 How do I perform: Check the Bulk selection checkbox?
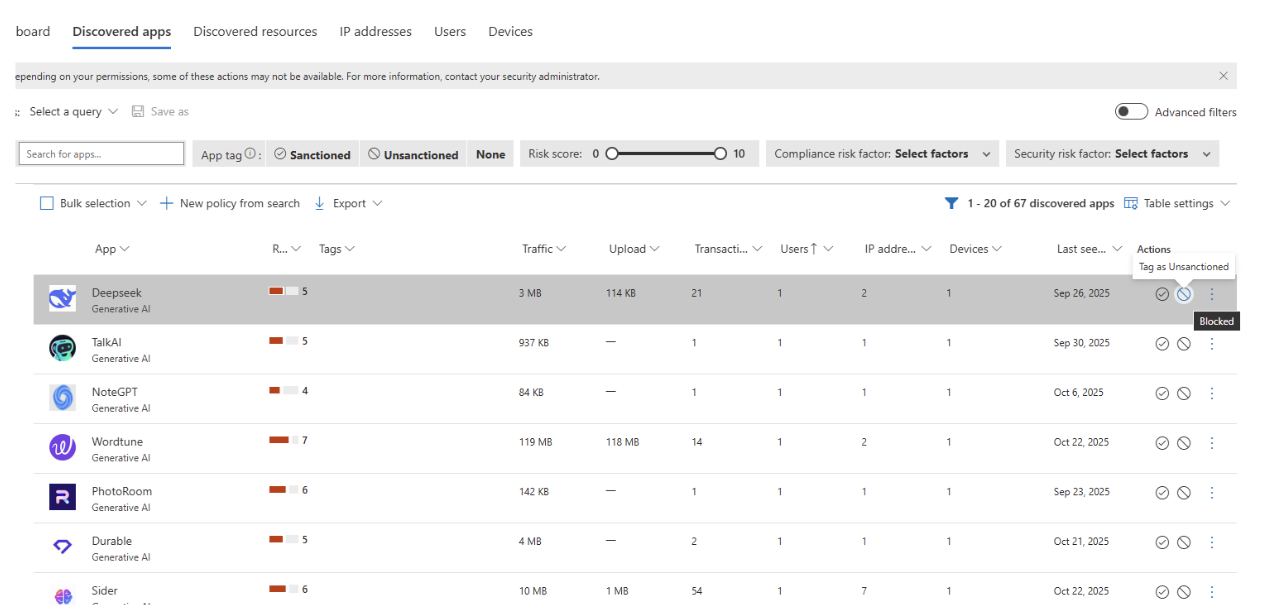tap(46, 203)
